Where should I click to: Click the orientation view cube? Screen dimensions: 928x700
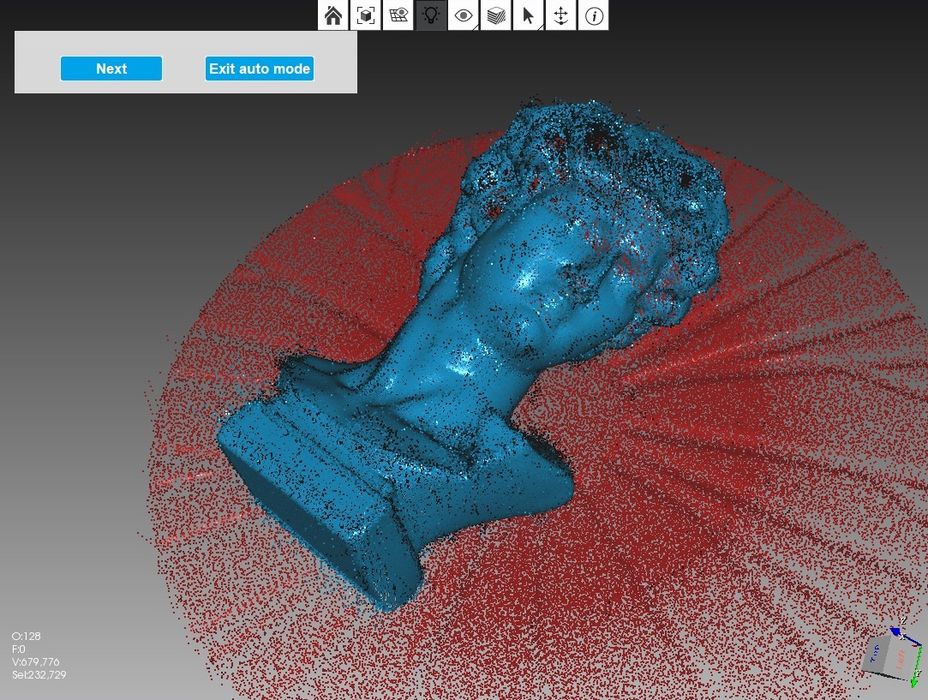coord(885,654)
